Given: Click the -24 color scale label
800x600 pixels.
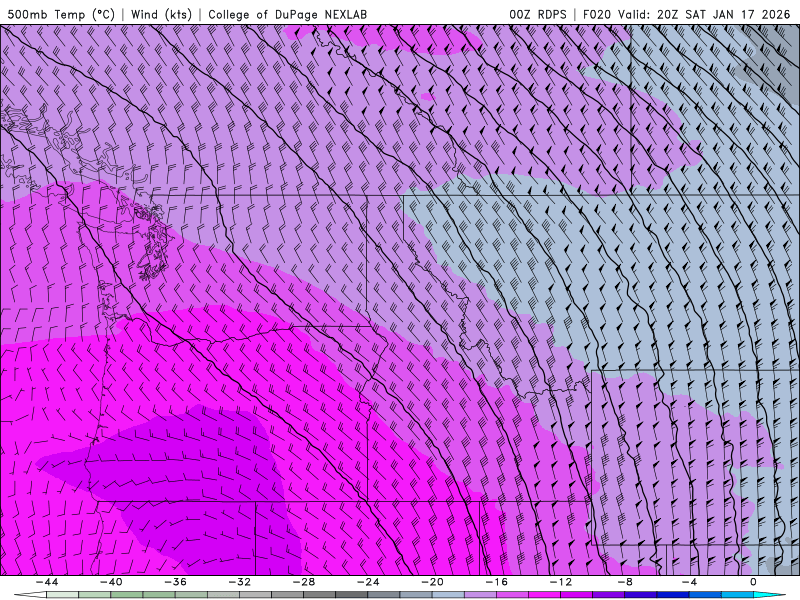Looking at the screenshot, I should [x=368, y=582].
